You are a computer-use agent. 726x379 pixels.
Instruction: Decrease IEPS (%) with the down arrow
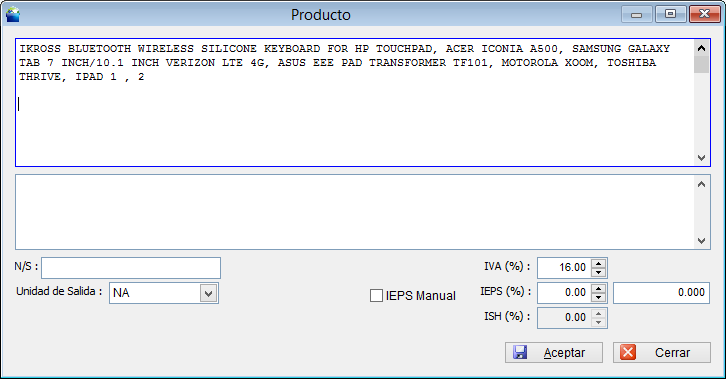tap(599, 297)
